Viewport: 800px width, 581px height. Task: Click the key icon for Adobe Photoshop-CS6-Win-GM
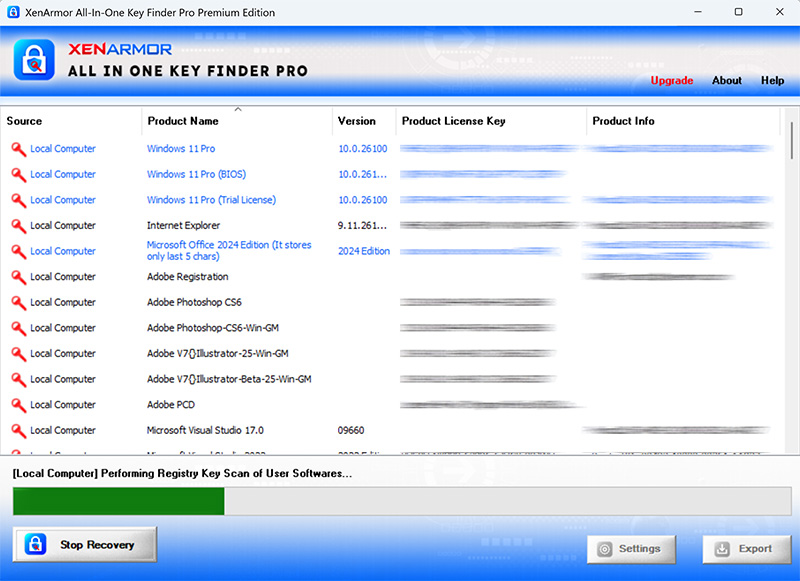[x=18, y=328]
